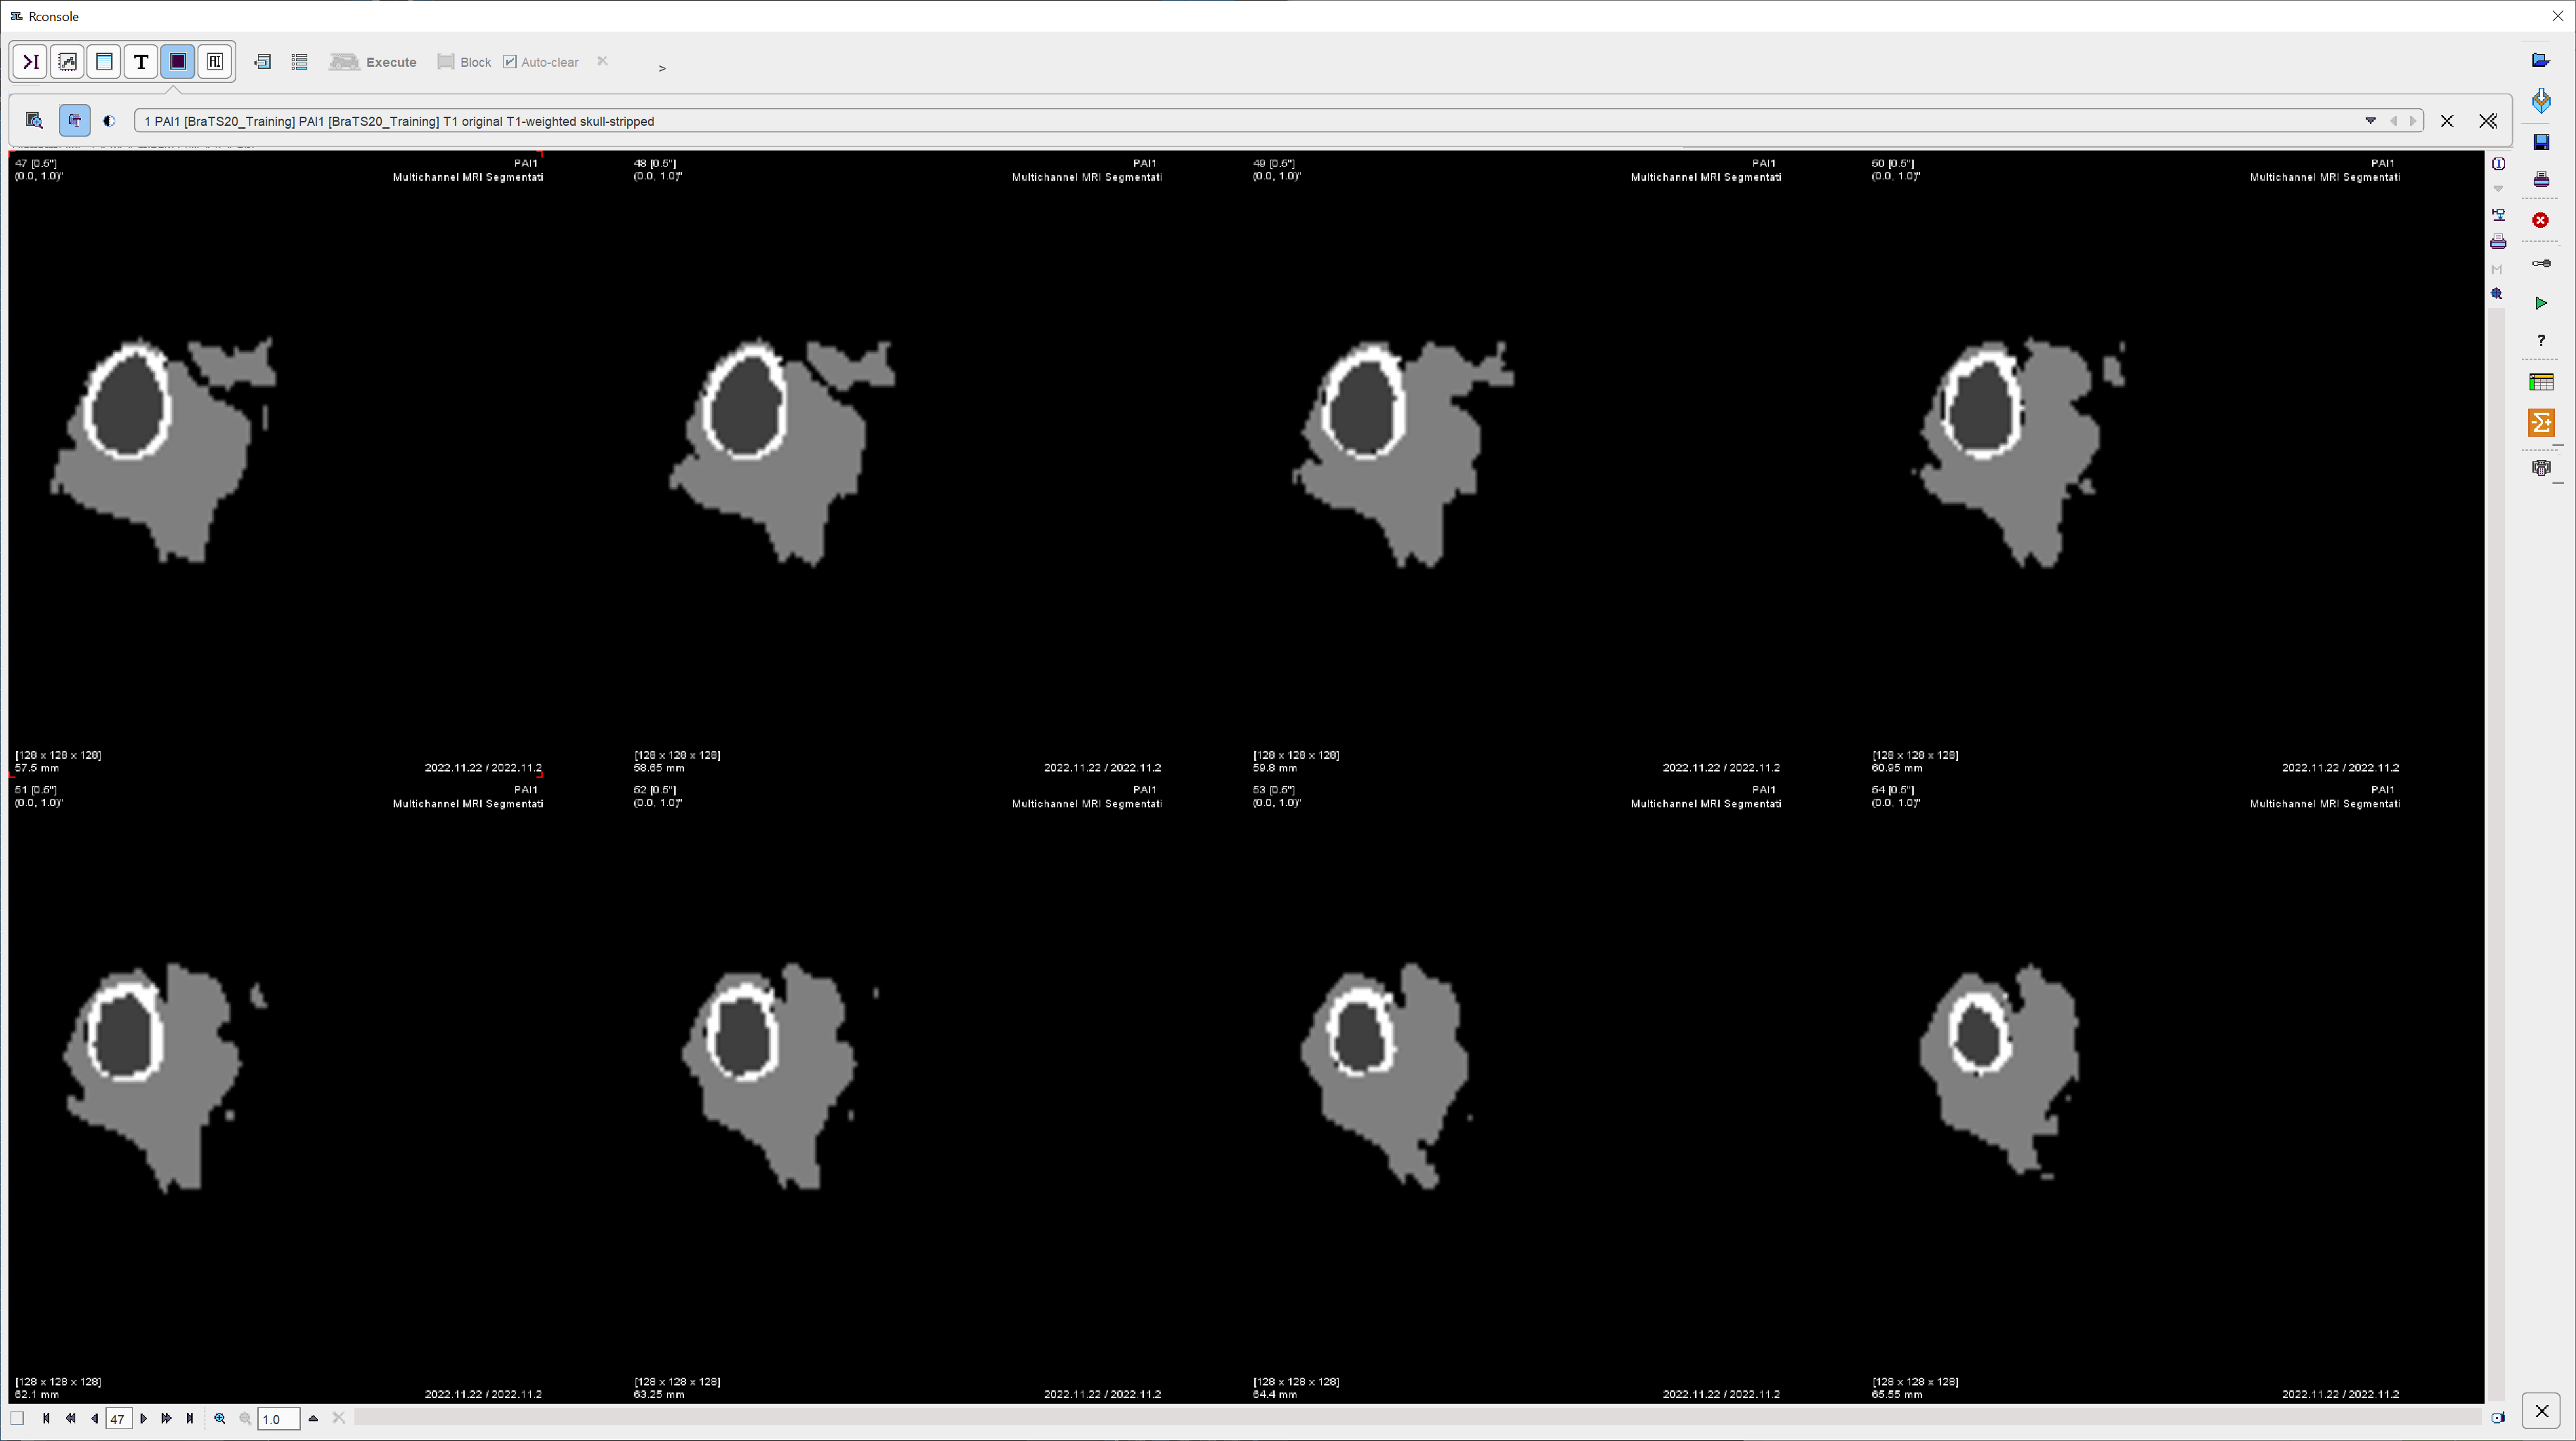Screen dimensions: 2576x1441
Task: Click the horizontal scrollbar below the images
Action: [1418, 1418]
